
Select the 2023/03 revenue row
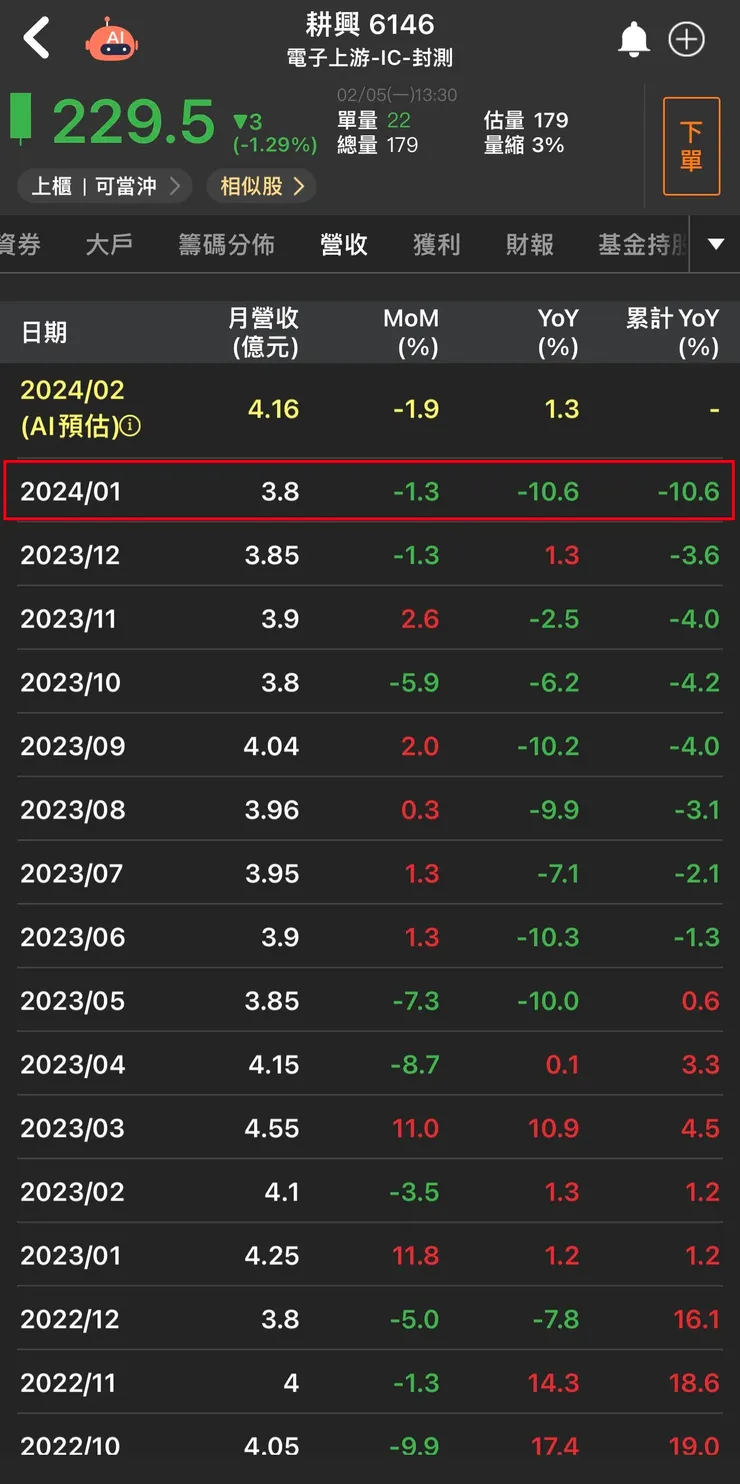(x=369, y=1128)
